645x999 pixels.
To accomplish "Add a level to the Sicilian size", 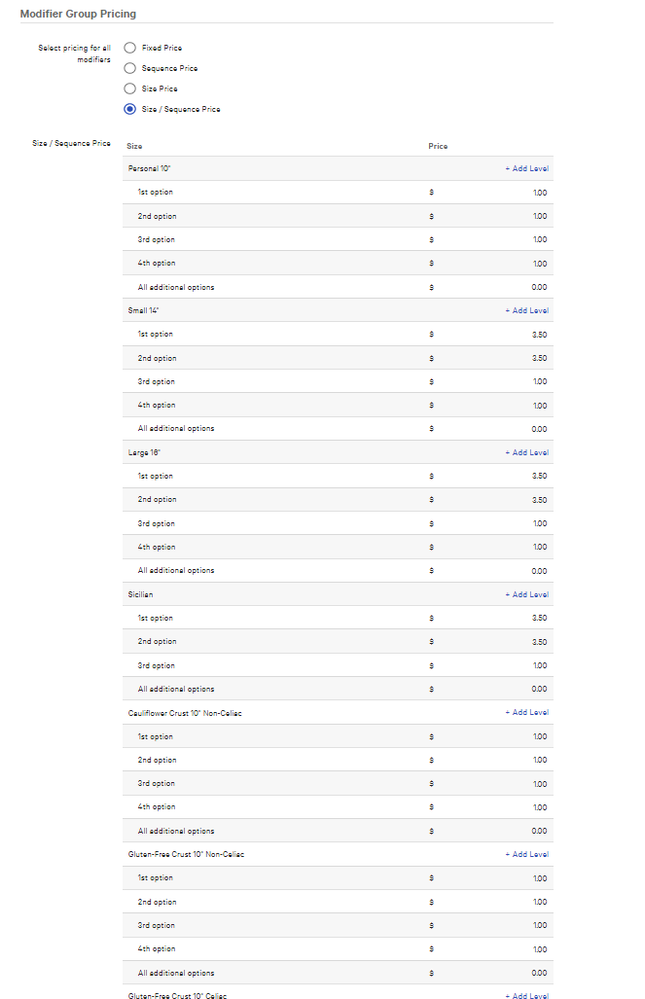I will tap(526, 595).
